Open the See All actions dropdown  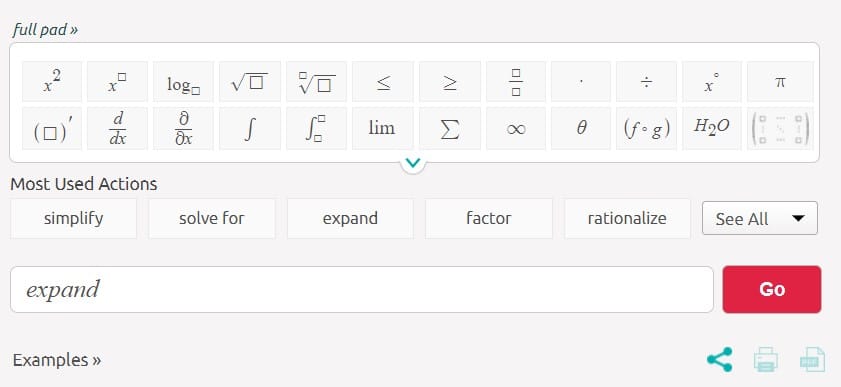tap(759, 218)
